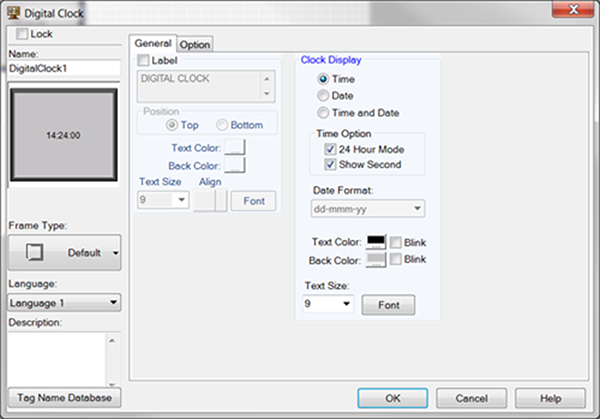600x419 pixels.
Task: Pick the clock display gray Back Color swatch
Action: click(376, 259)
